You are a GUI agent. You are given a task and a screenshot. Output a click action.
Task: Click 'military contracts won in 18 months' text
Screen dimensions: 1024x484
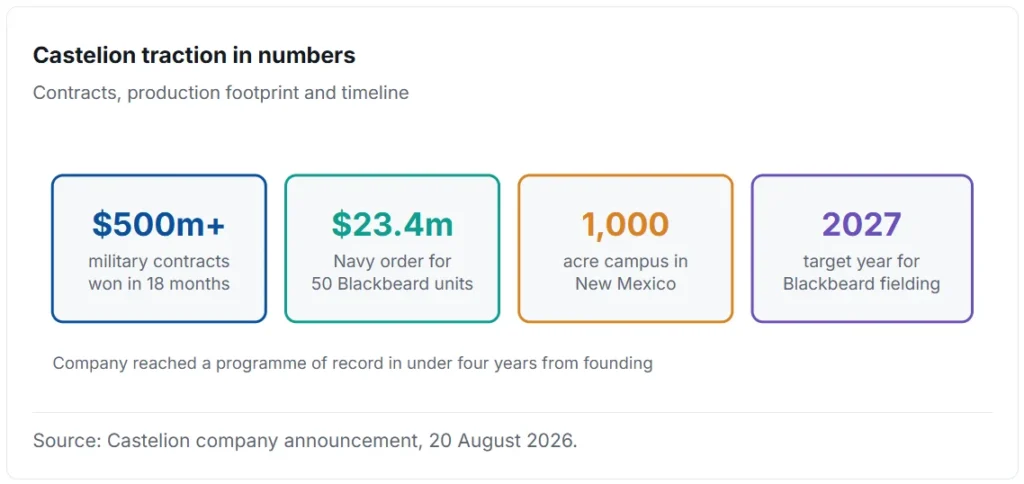[x=159, y=273]
